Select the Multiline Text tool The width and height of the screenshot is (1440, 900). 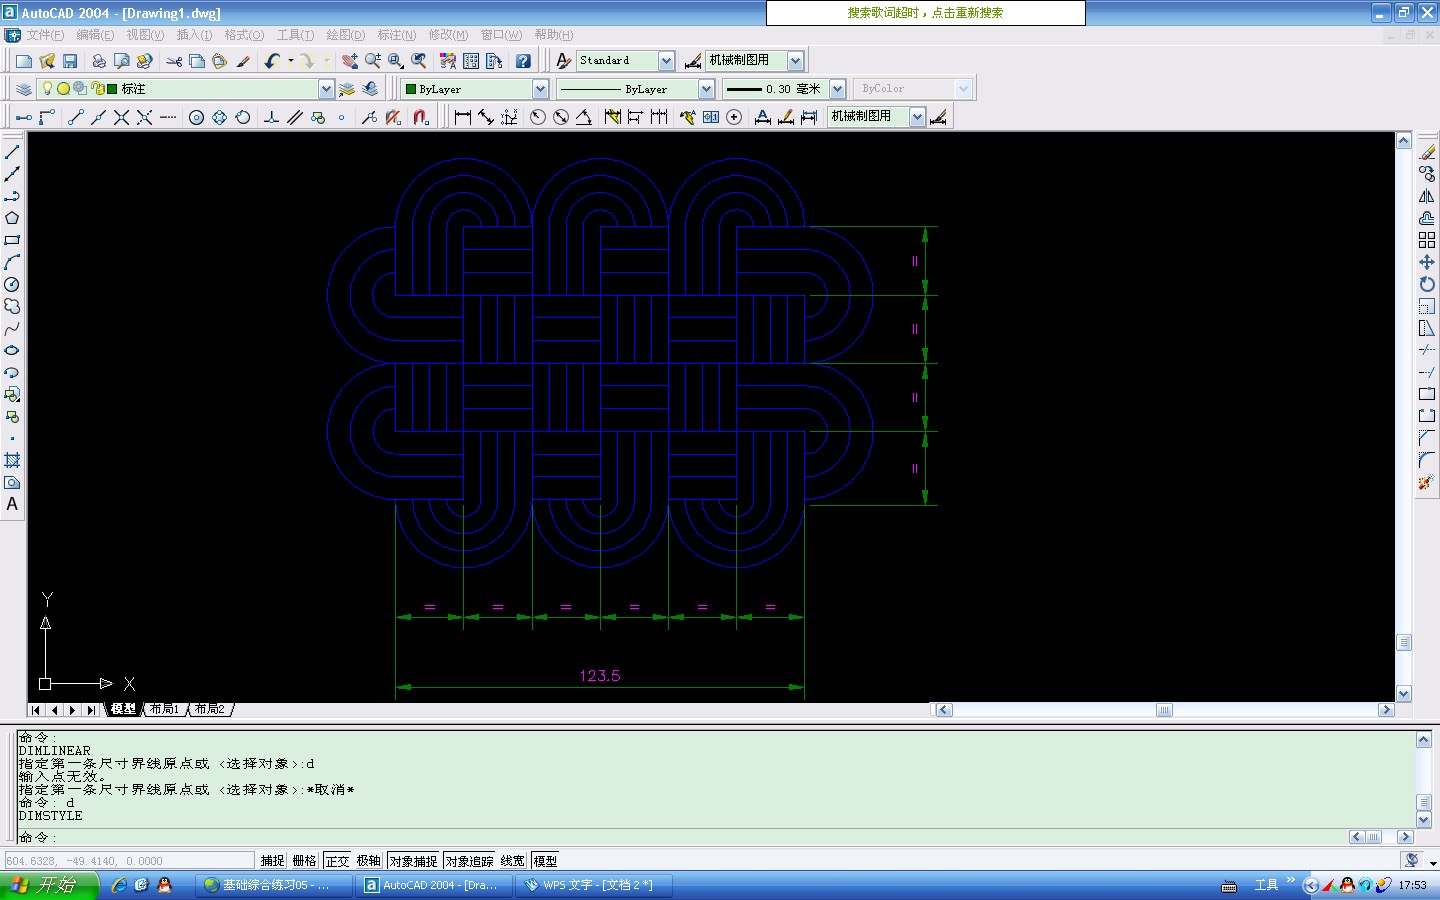pos(12,504)
